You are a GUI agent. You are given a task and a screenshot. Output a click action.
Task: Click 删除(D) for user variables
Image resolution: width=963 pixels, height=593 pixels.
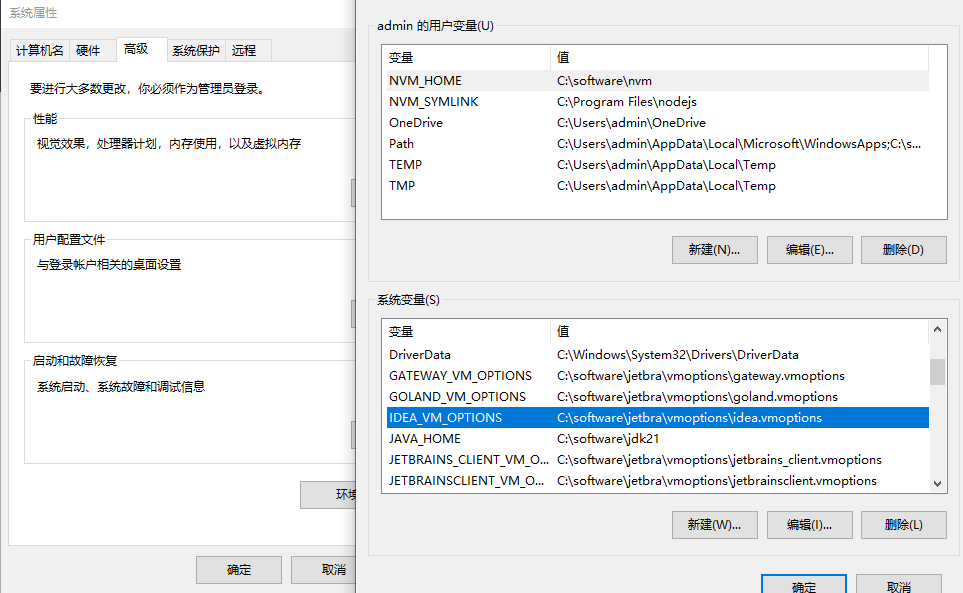tap(903, 250)
